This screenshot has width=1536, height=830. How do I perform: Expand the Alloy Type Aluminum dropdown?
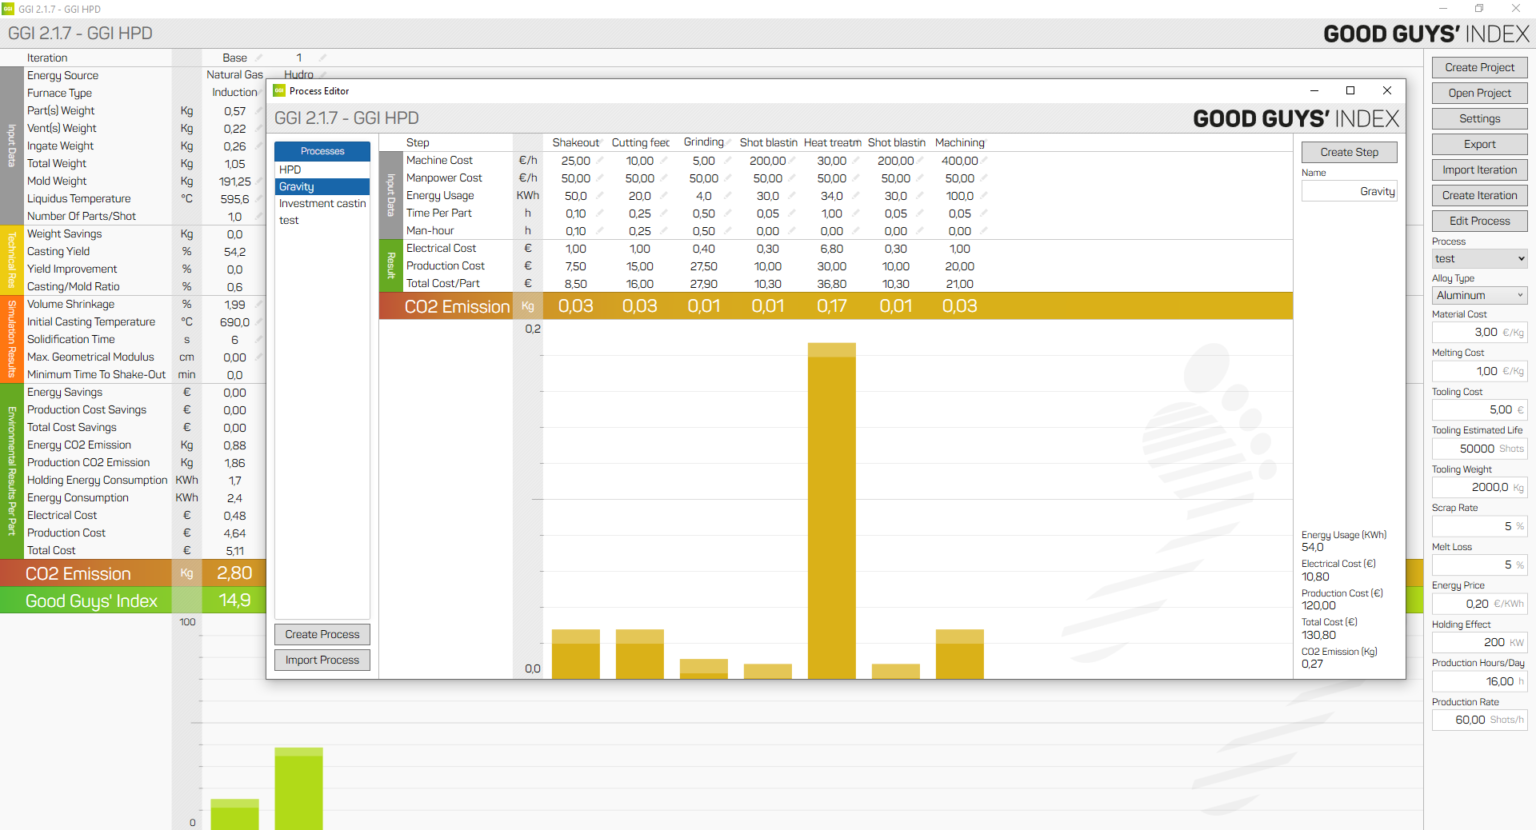(1478, 296)
